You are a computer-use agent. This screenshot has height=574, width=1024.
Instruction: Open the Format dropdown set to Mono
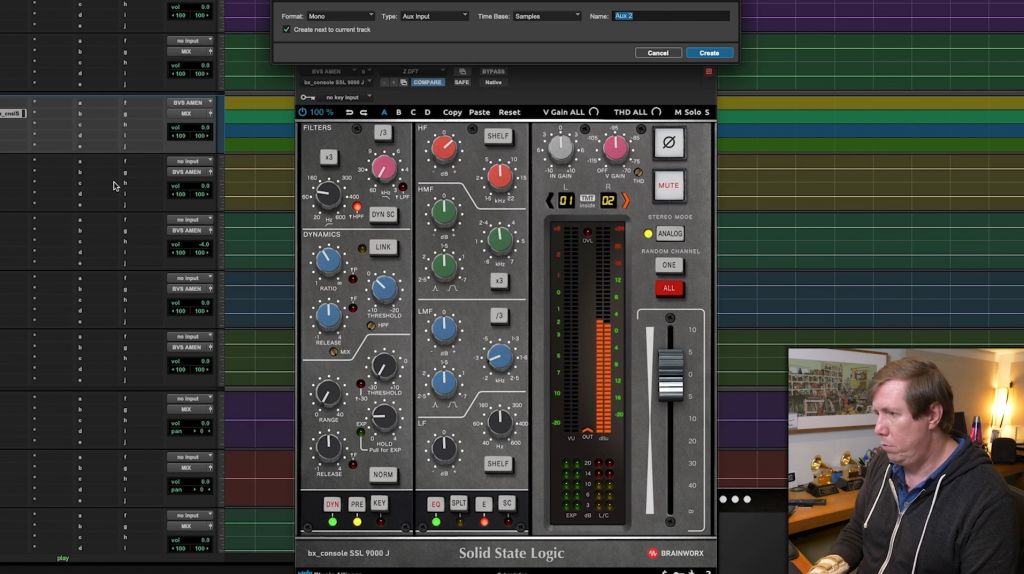(x=340, y=16)
